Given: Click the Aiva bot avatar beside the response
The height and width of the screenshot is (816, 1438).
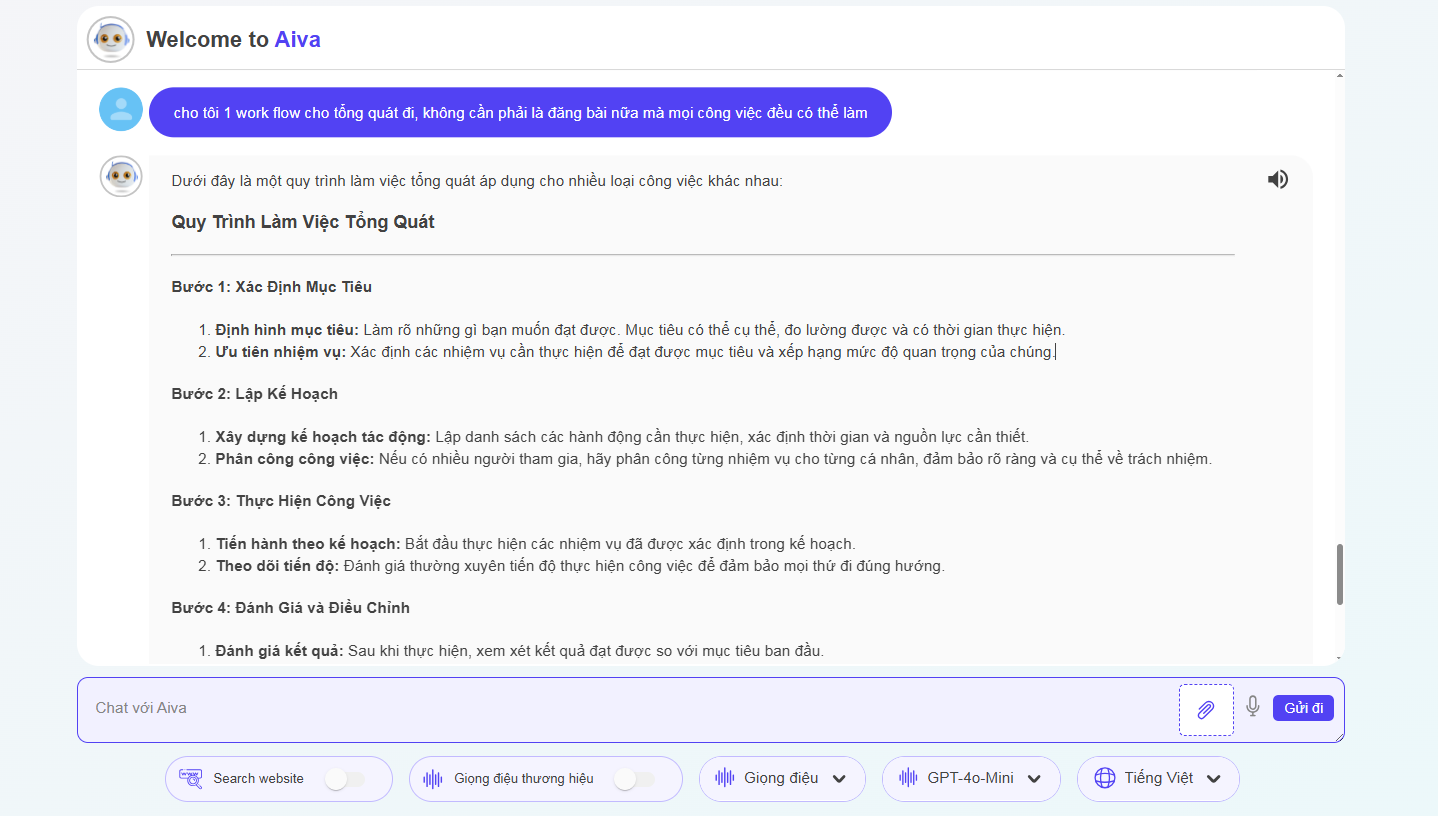Looking at the screenshot, I should [x=121, y=177].
